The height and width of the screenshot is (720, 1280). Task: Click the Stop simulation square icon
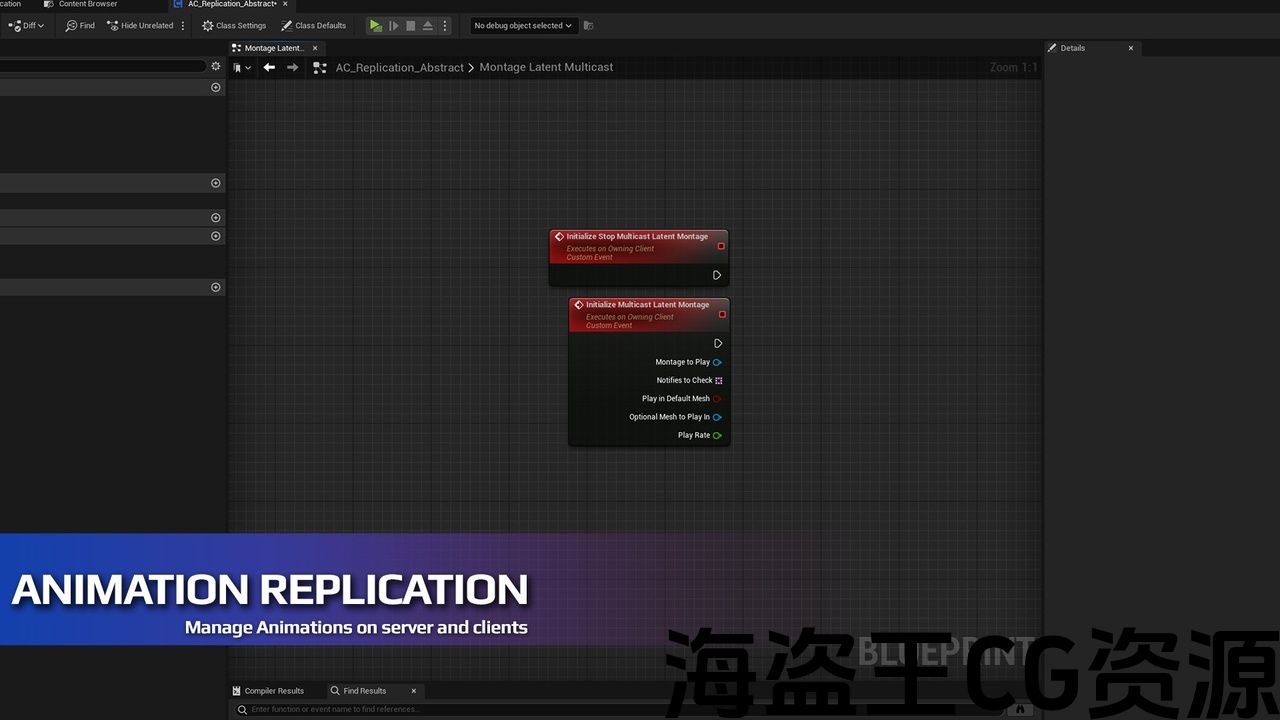410,26
